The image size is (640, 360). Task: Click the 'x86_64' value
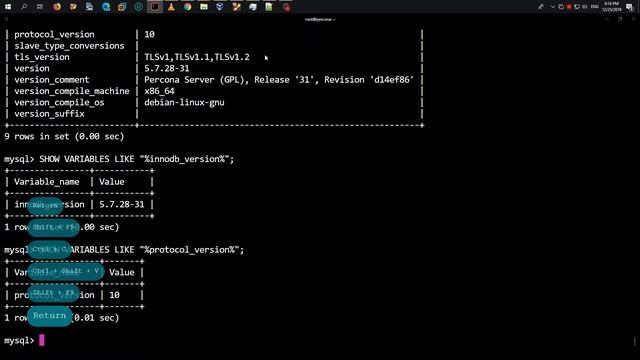point(159,91)
